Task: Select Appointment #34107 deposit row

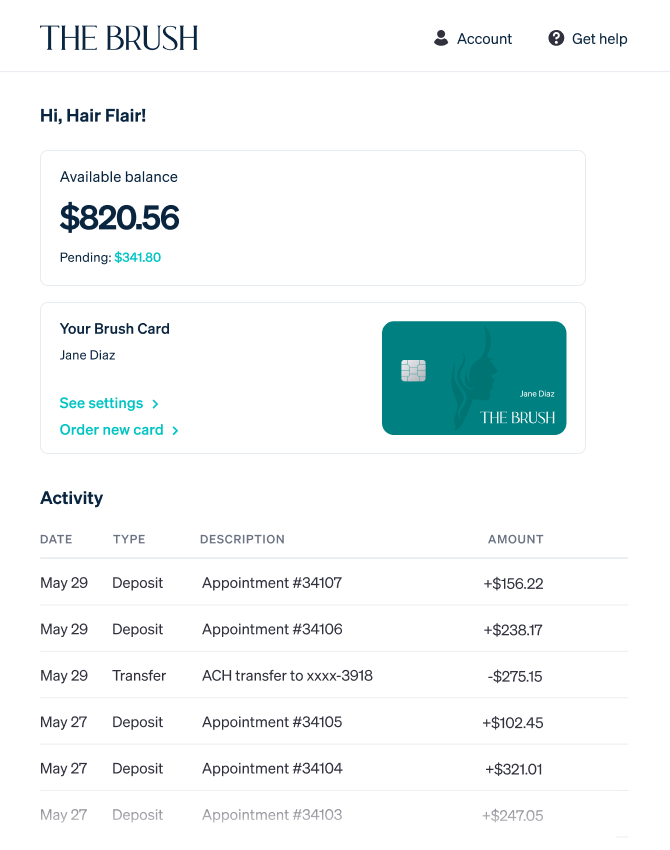Action: click(x=272, y=583)
